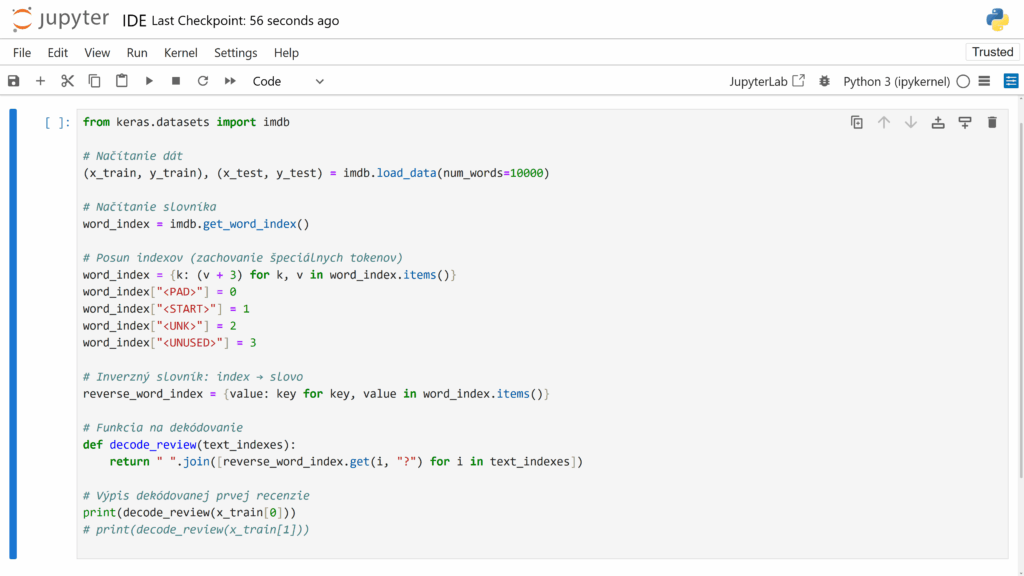The height and width of the screenshot is (576, 1024).
Task: Open the File menu
Action: pos(22,53)
